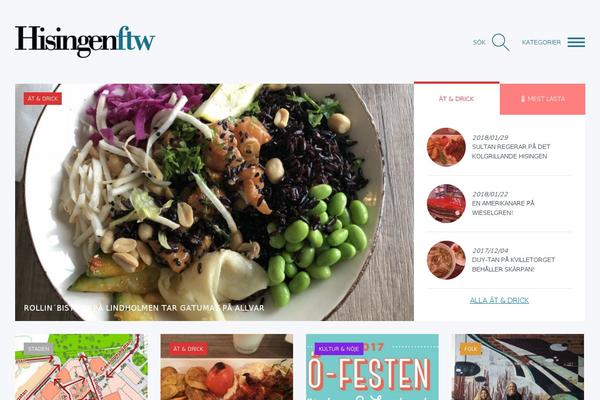Viewport: 600px width, 400px height.
Task: Open the Ö-FESTEN article card
Action: click(x=372, y=367)
